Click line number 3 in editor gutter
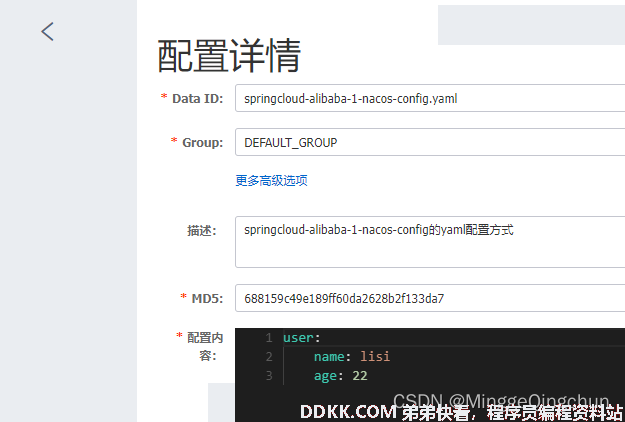 coord(269,376)
